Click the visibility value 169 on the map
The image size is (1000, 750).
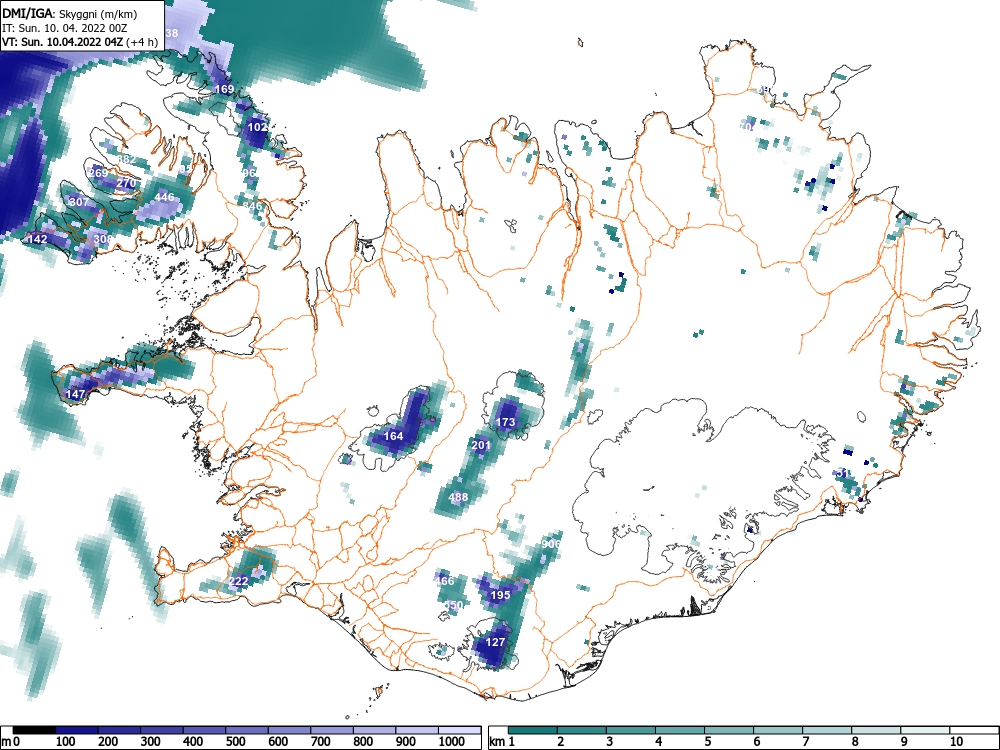(x=224, y=89)
